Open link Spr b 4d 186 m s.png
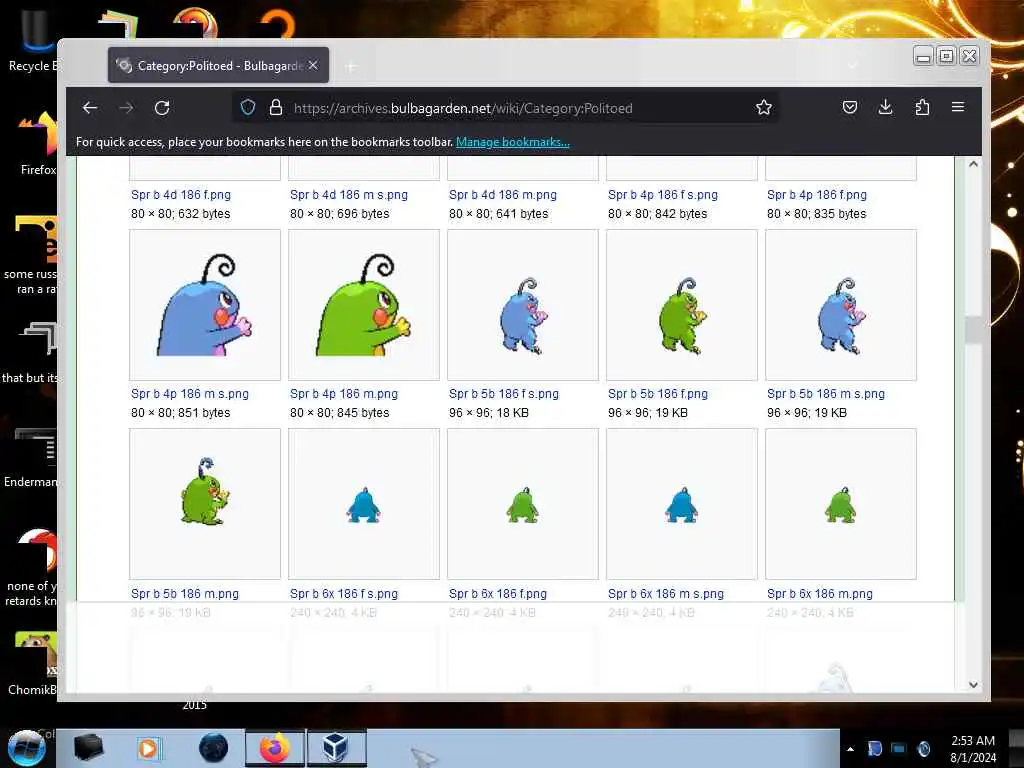The image size is (1024, 768). [349, 195]
